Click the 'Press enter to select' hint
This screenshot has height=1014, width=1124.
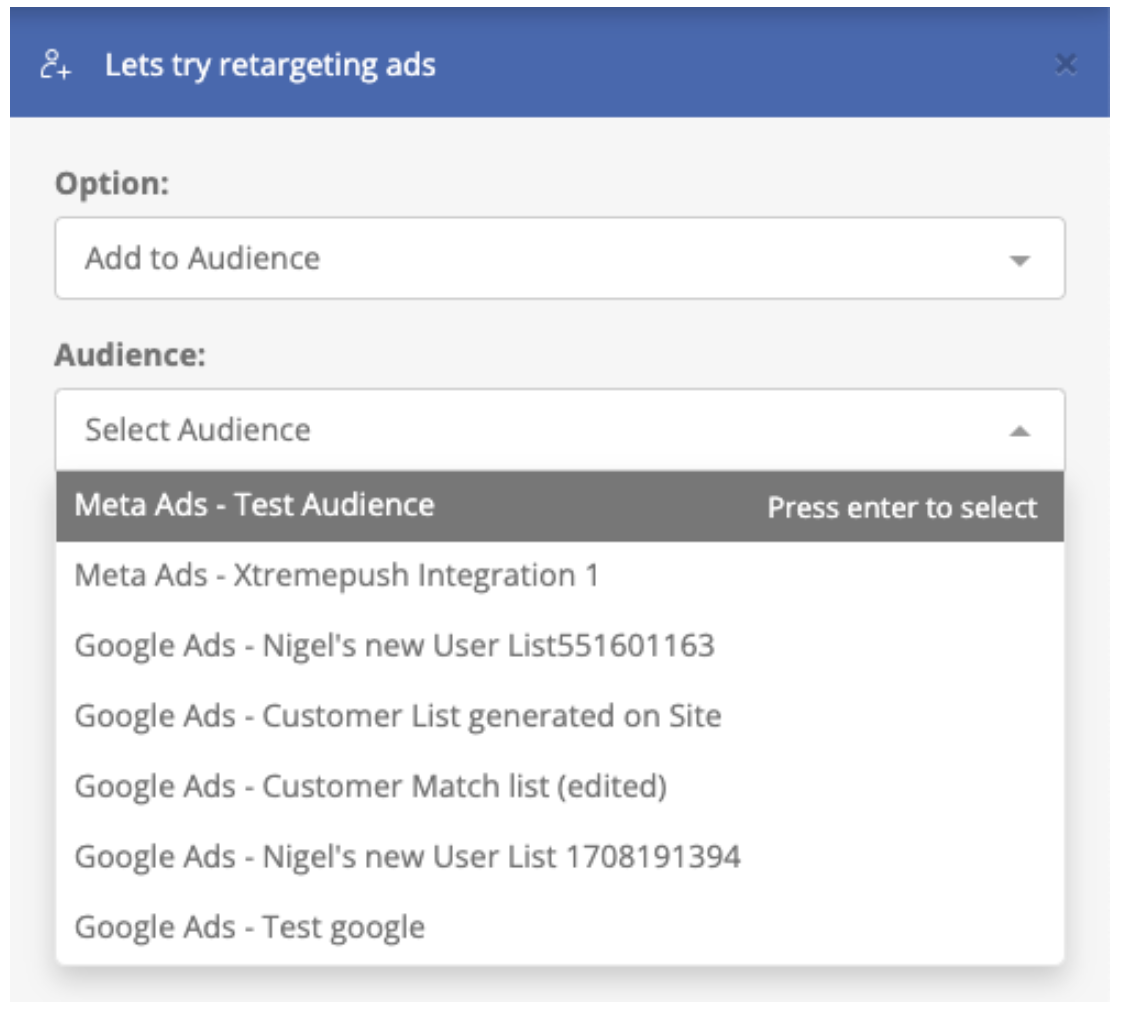tap(902, 507)
